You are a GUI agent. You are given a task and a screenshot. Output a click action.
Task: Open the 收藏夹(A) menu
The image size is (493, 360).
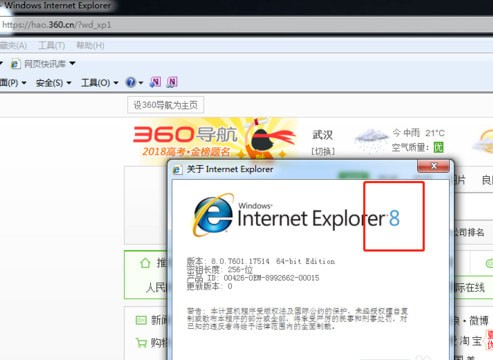(x=13, y=45)
